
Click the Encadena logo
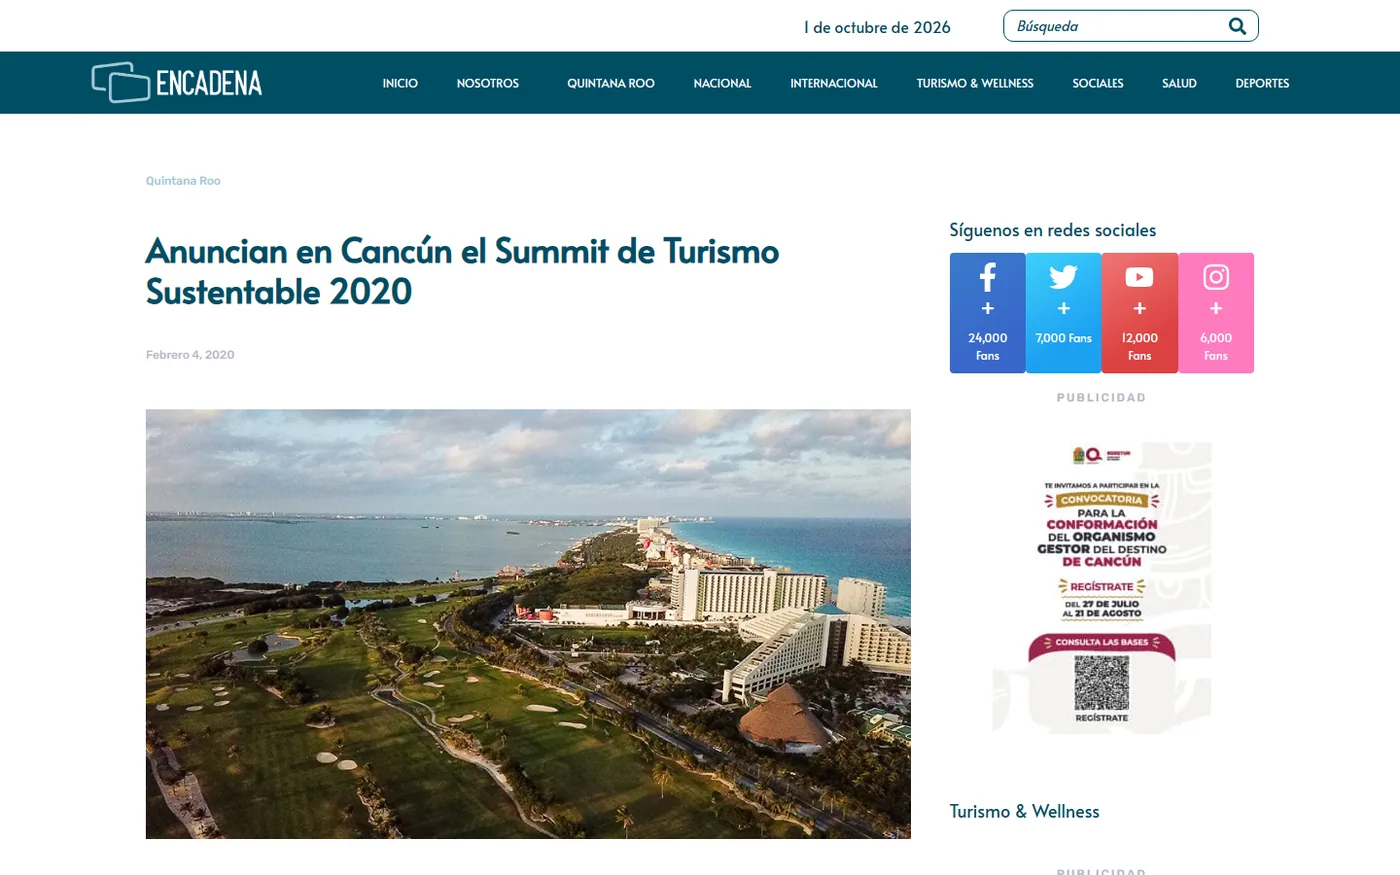177,82
